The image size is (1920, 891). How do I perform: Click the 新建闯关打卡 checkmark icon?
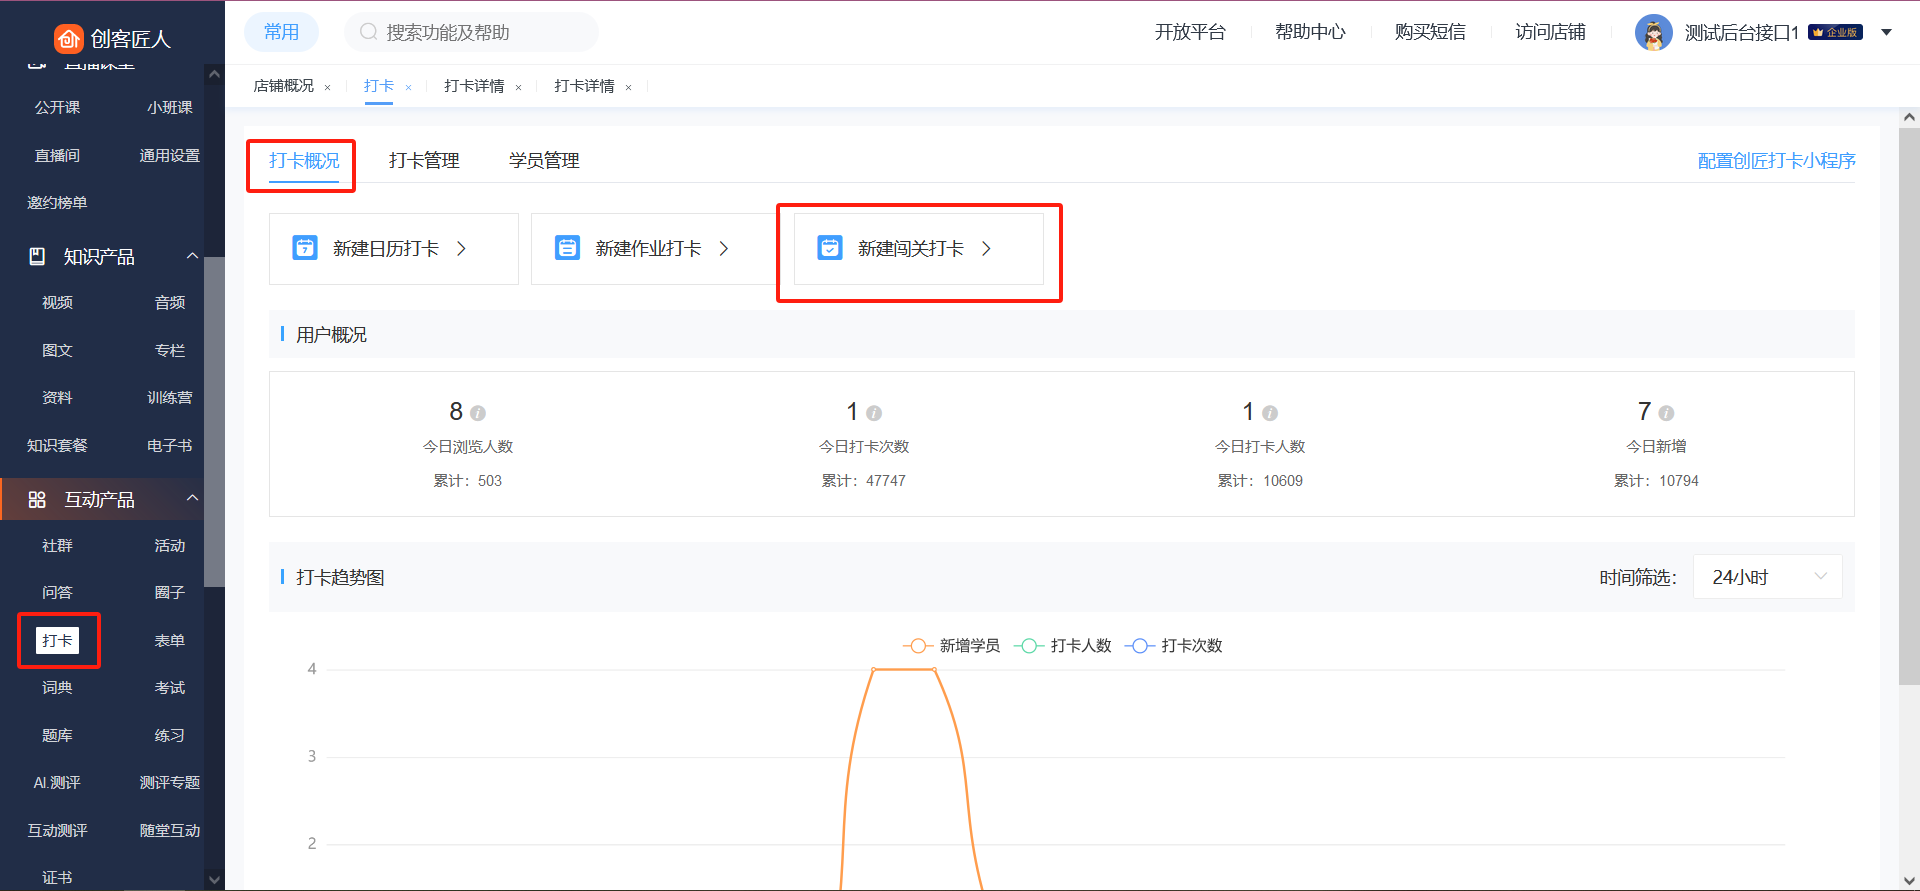click(x=830, y=248)
